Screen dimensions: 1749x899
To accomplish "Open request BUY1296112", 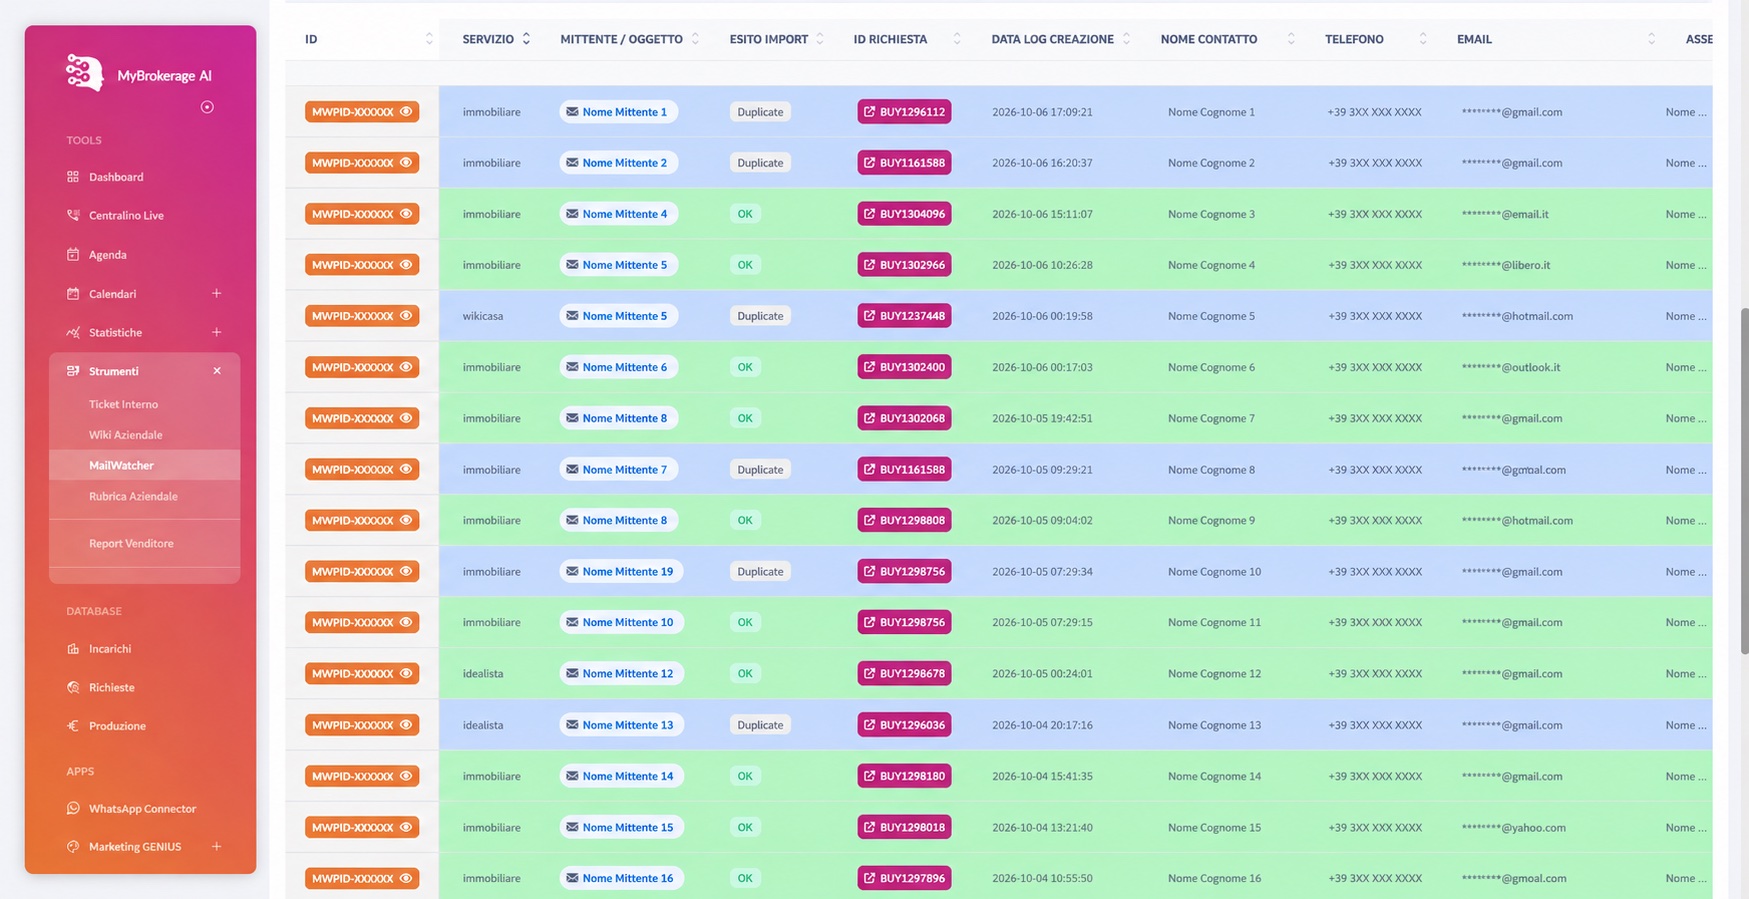I will coord(904,112).
